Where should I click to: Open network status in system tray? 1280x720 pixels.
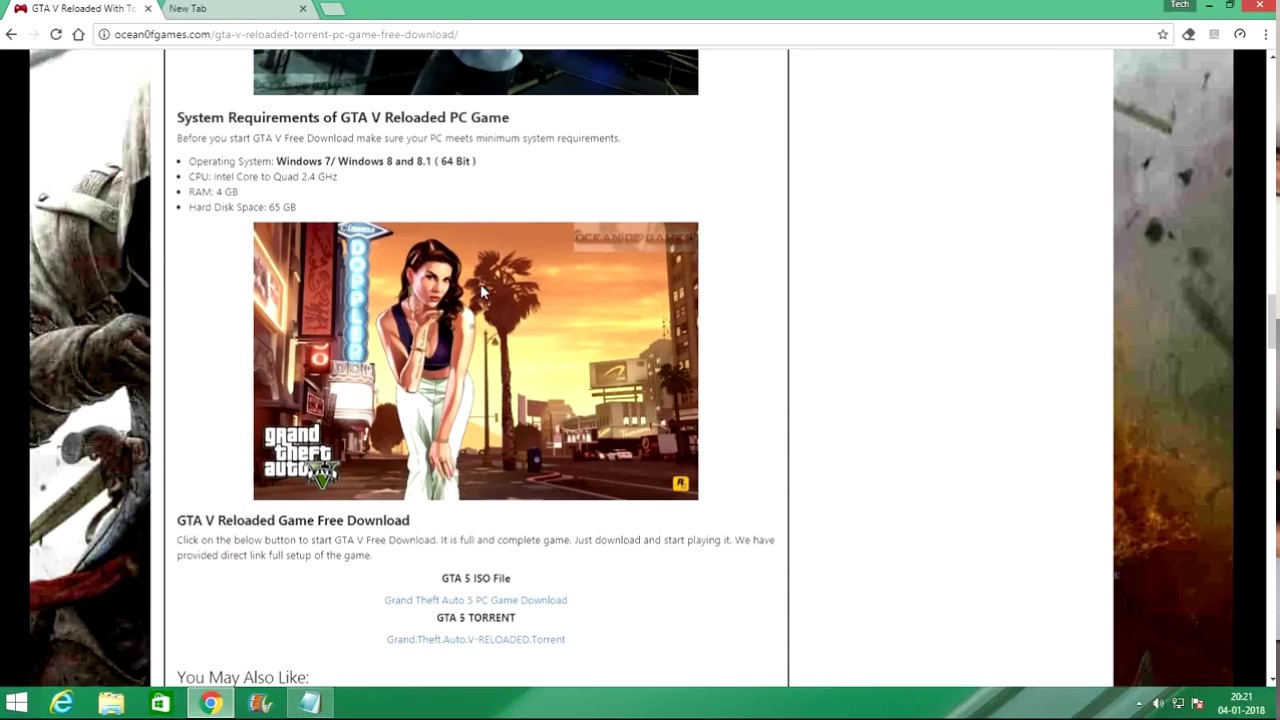coord(1178,704)
